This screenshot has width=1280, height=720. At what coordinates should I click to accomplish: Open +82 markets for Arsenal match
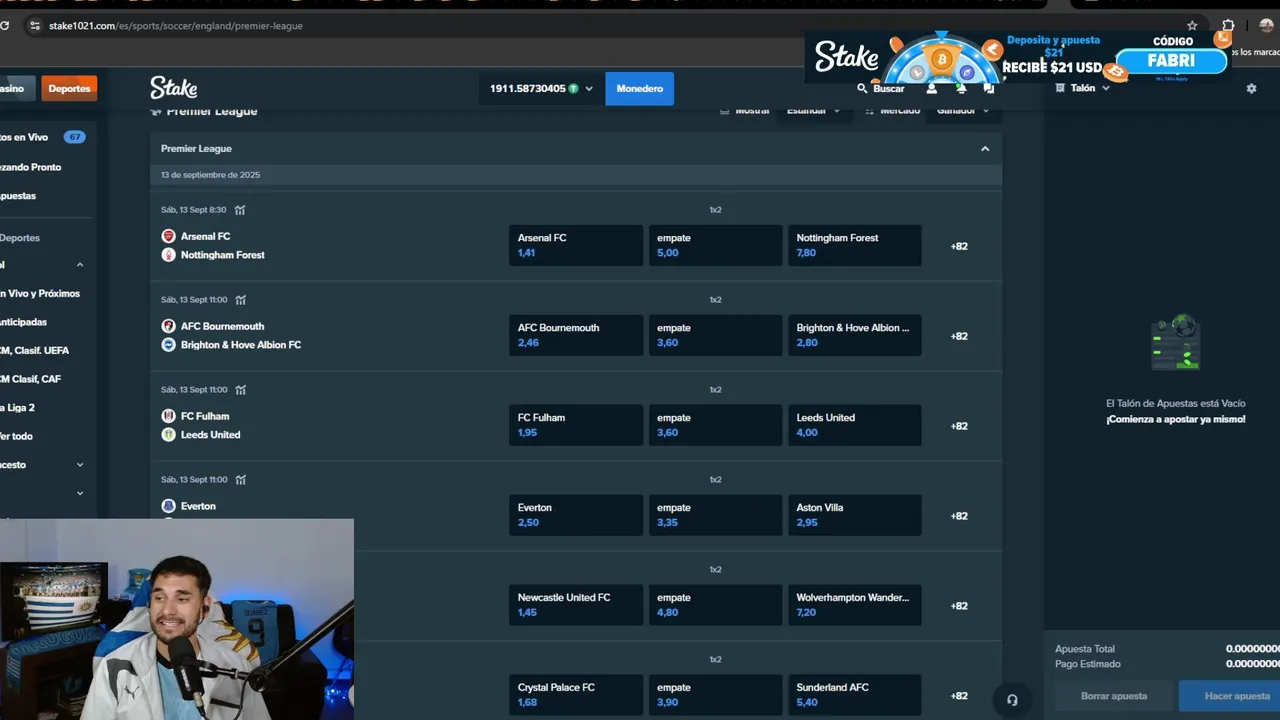[959, 246]
